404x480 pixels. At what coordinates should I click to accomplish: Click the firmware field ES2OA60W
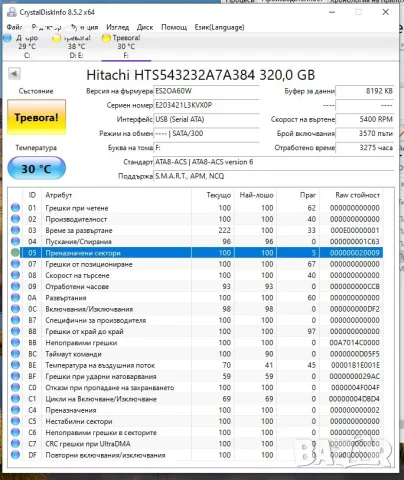coord(206,91)
